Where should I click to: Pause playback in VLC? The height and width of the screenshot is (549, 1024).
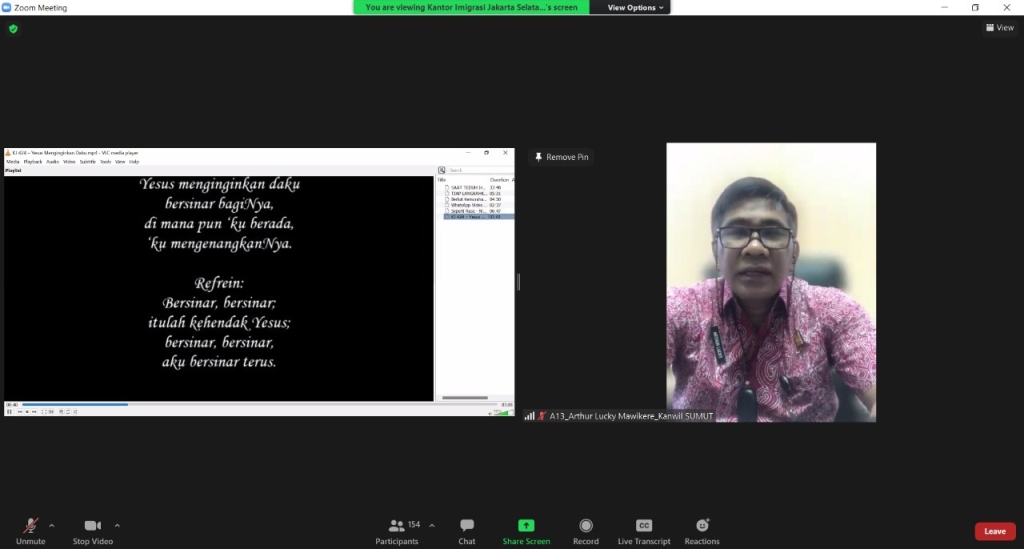[x=9, y=412]
